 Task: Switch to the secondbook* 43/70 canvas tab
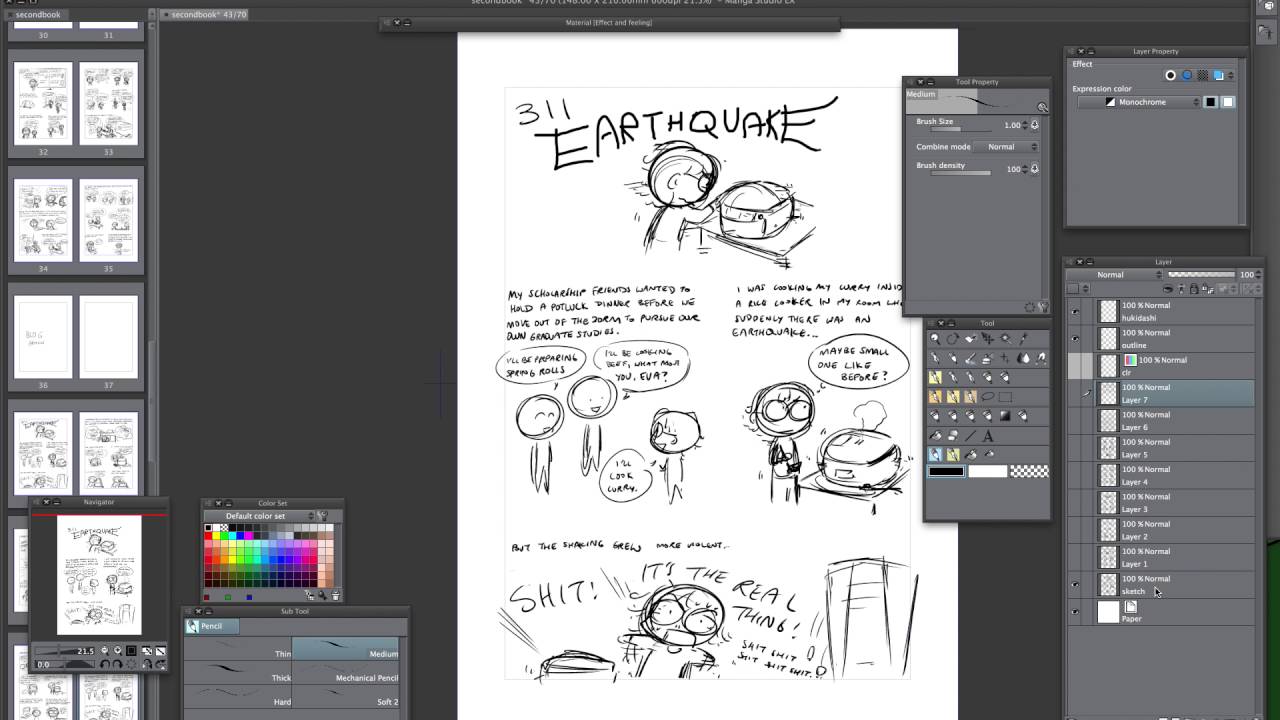point(209,15)
